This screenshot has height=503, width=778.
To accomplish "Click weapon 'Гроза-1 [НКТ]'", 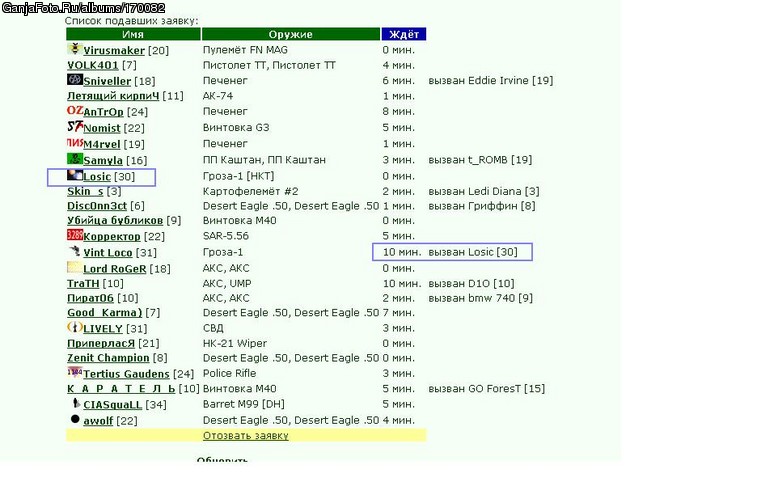I will point(239,176).
